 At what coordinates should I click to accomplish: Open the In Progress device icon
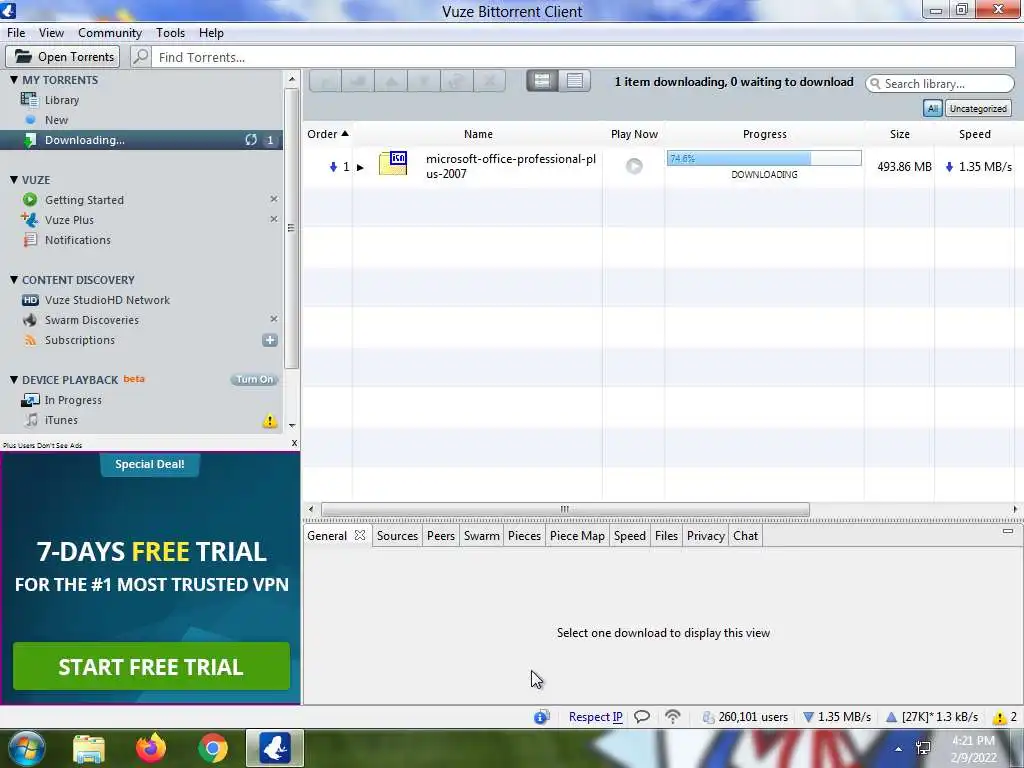pos(30,400)
